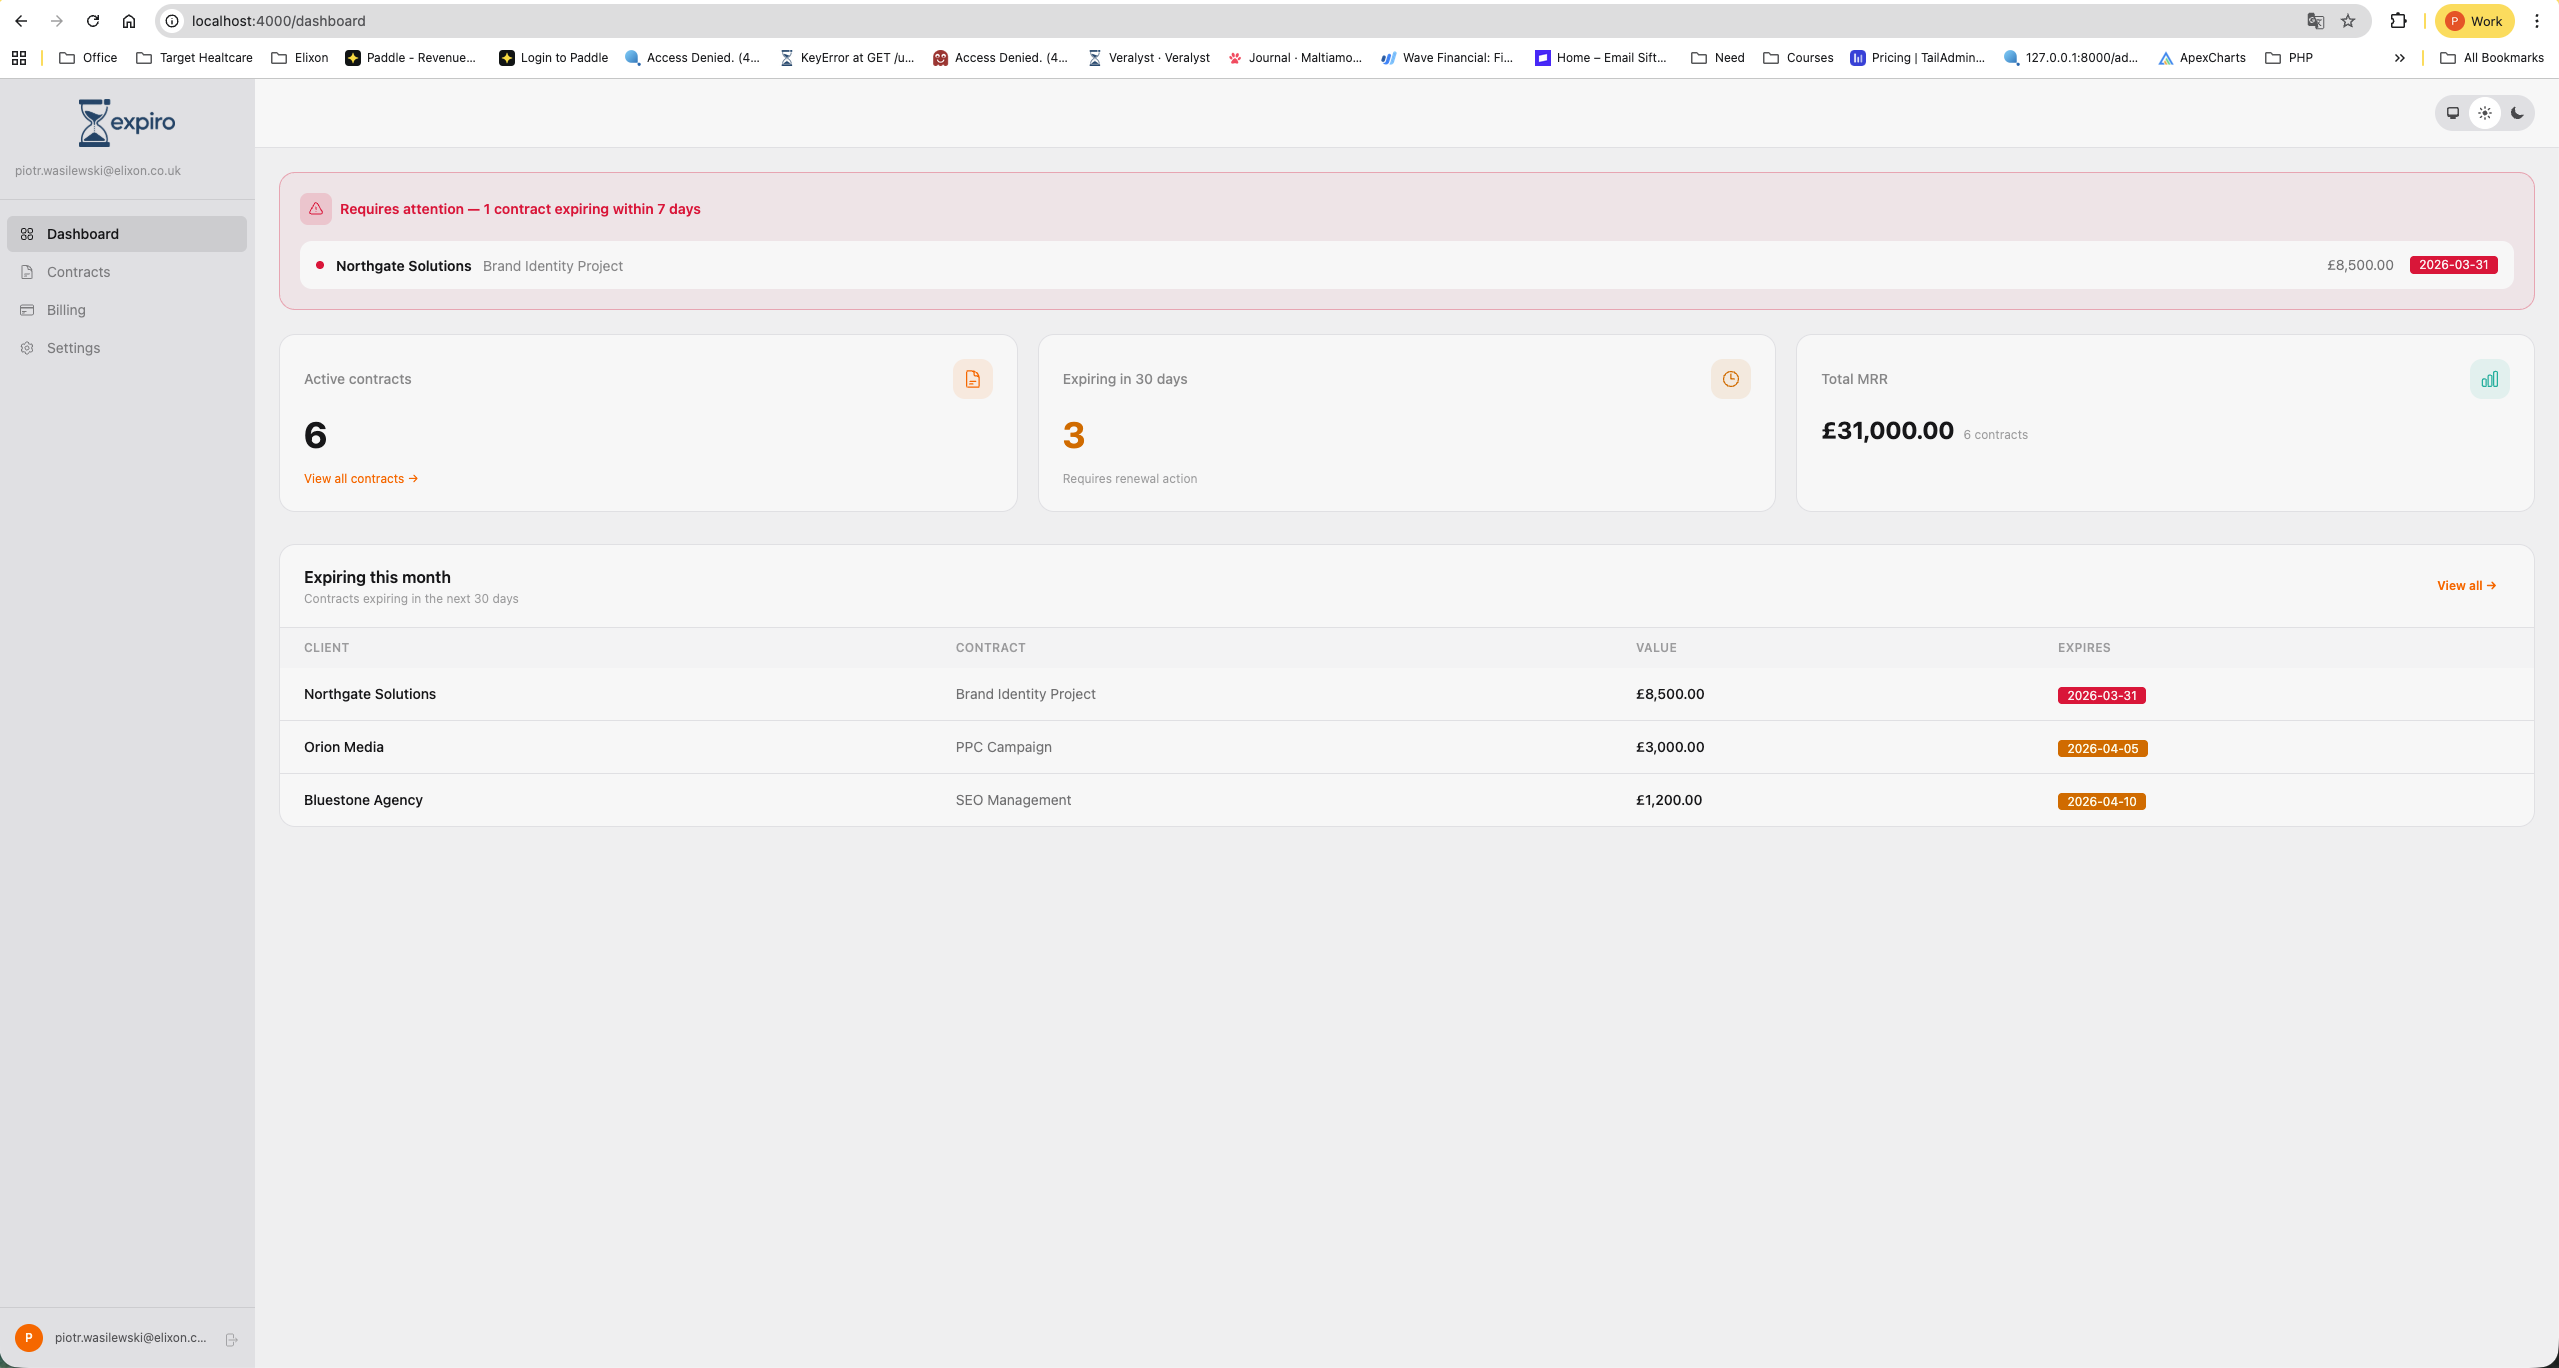The width and height of the screenshot is (2559, 1368).
Task: Open the Courses bookmark folder
Action: tap(1798, 58)
